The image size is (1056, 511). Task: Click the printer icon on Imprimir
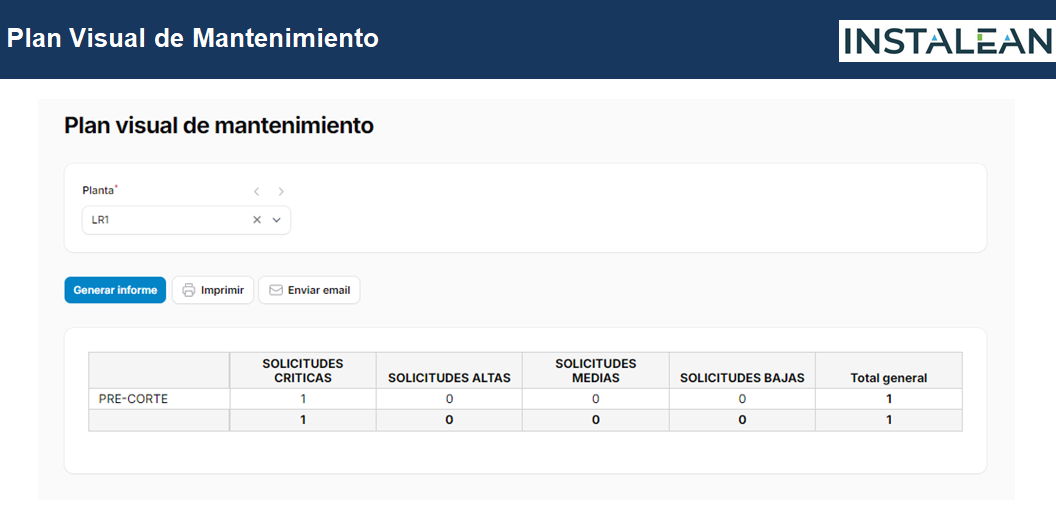[188, 290]
